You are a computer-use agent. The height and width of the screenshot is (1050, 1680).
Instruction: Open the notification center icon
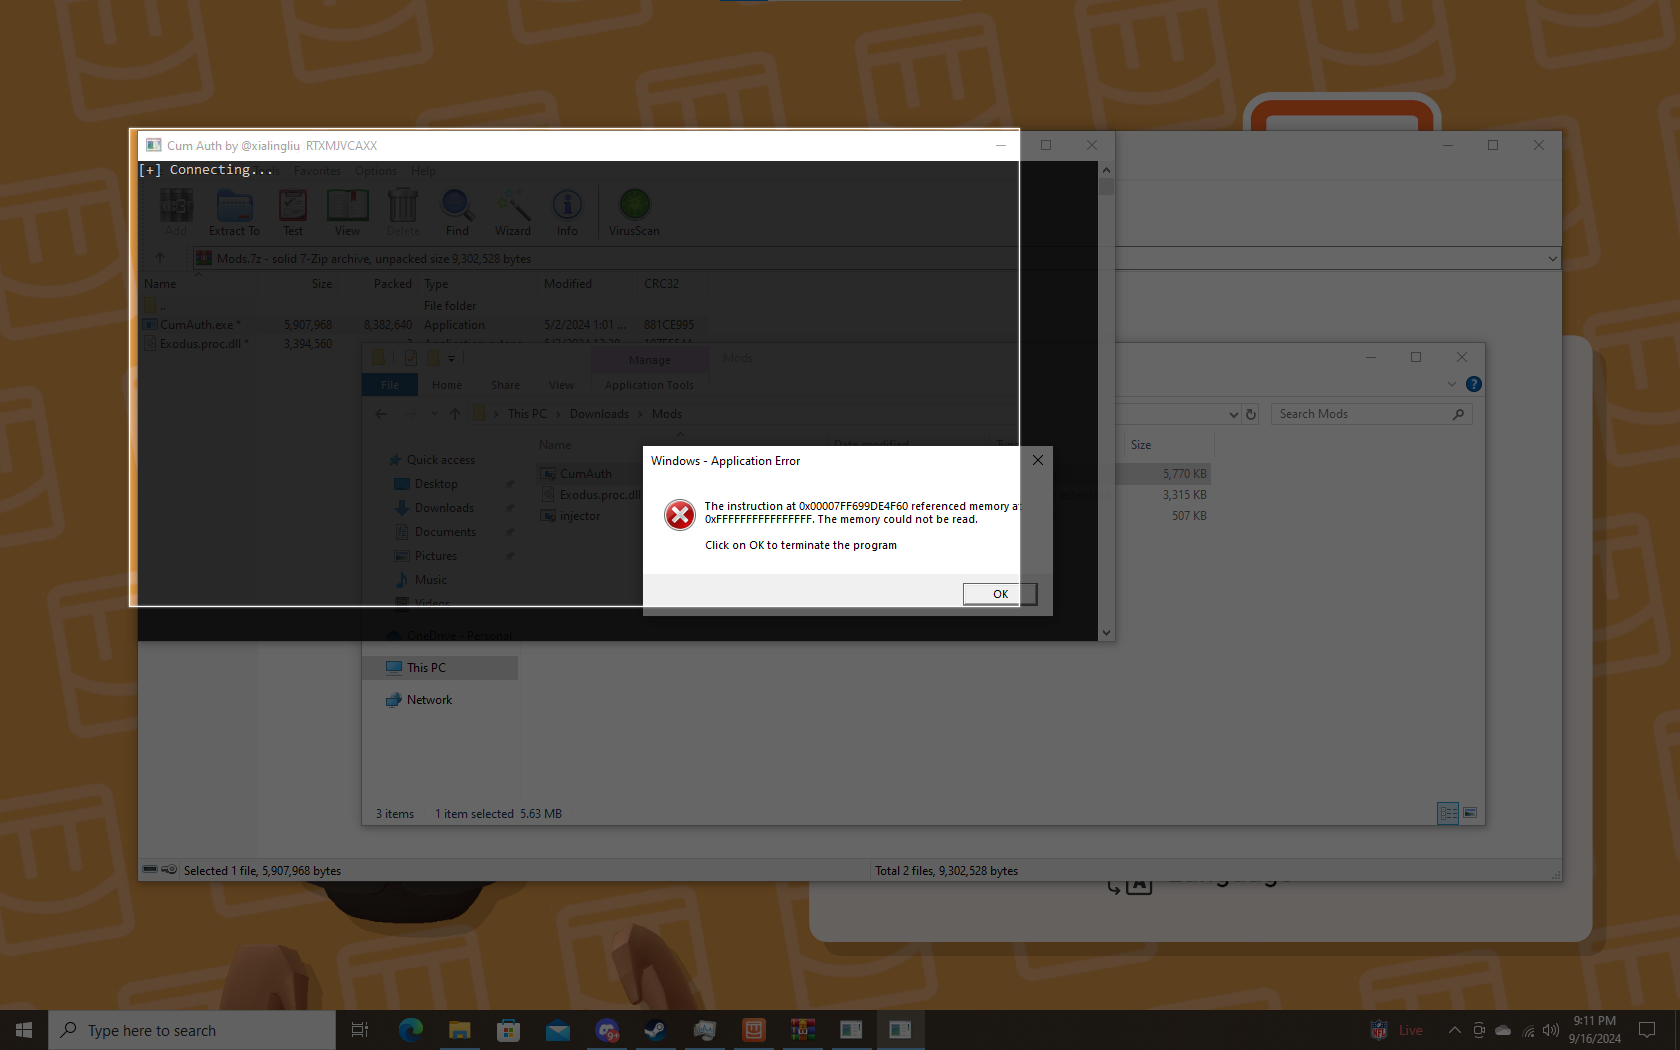(x=1647, y=1030)
